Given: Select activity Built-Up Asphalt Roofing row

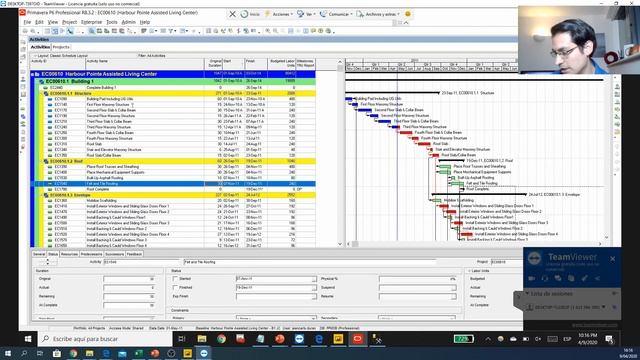Looking at the screenshot, I should point(173,178).
